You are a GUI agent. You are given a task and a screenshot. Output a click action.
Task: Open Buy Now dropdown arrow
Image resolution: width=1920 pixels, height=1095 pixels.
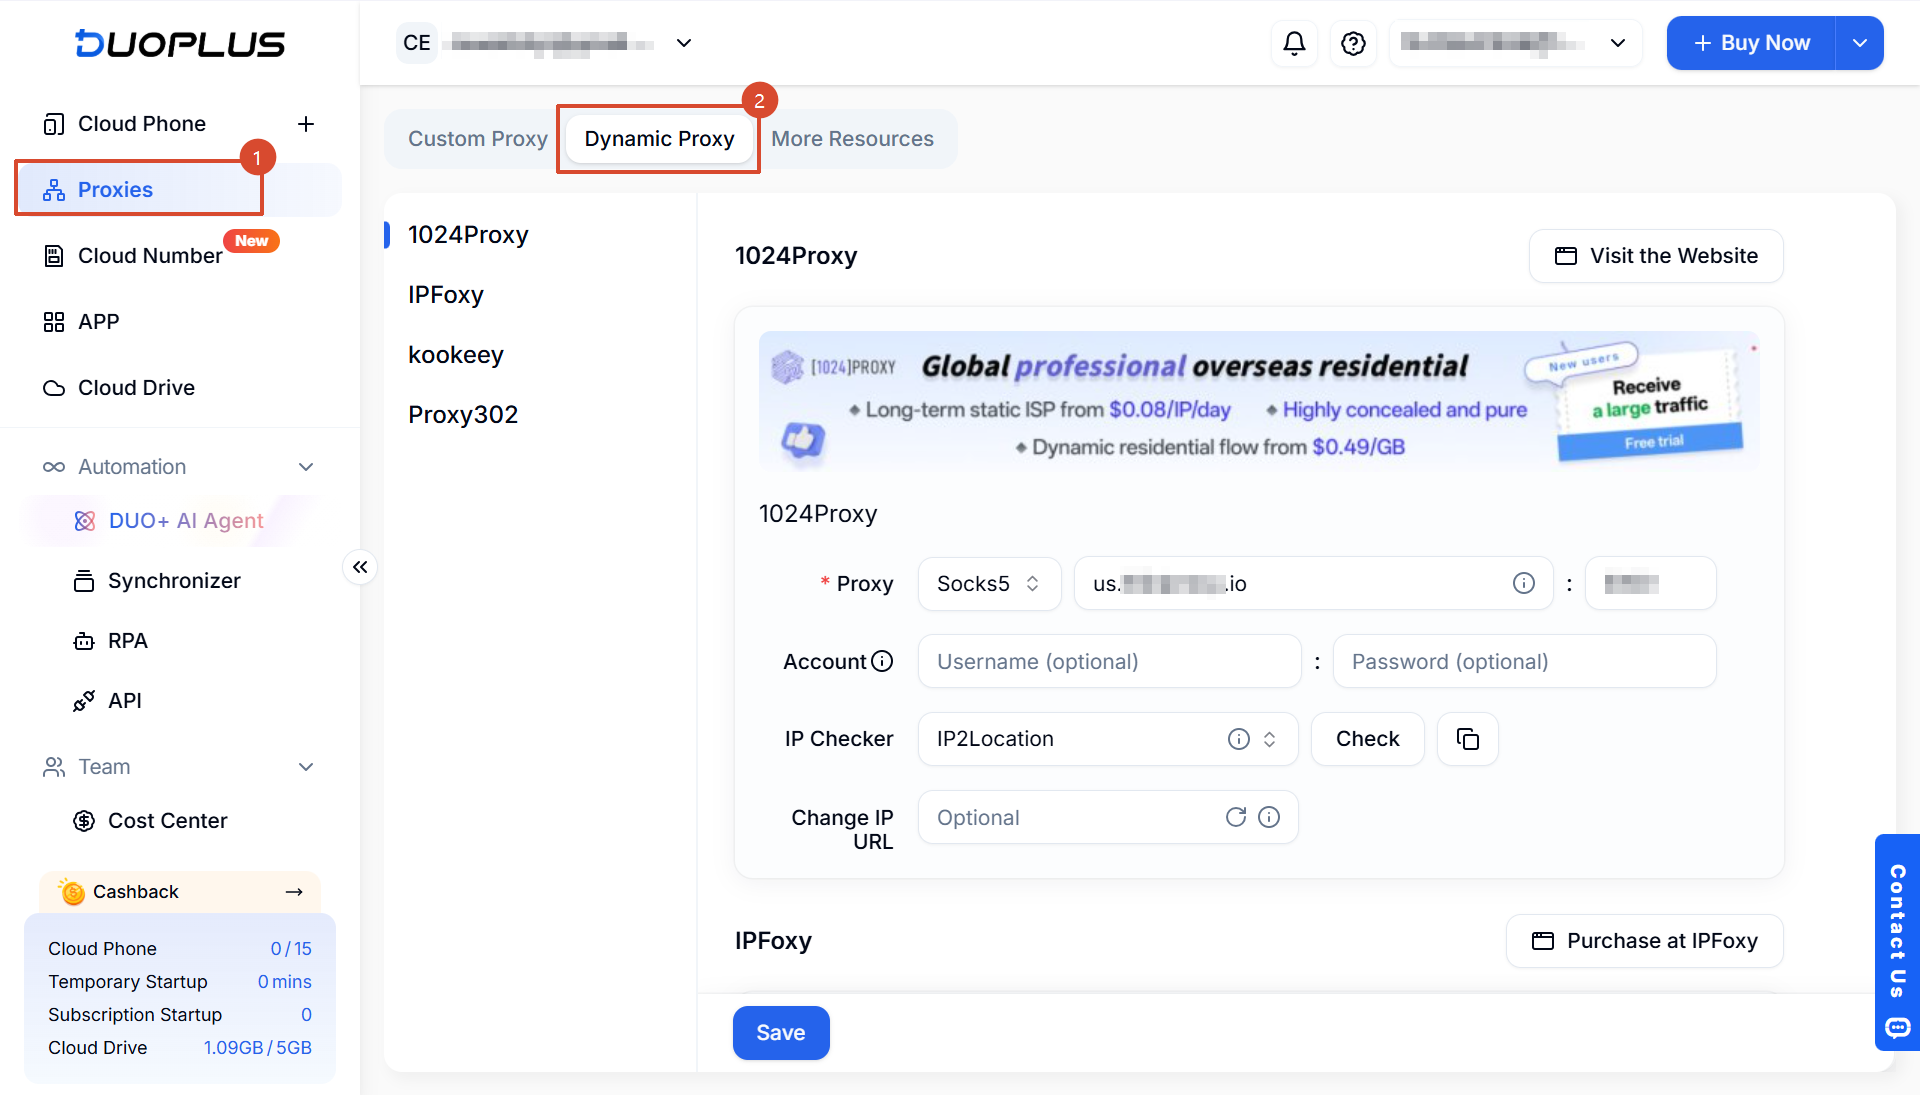point(1859,43)
